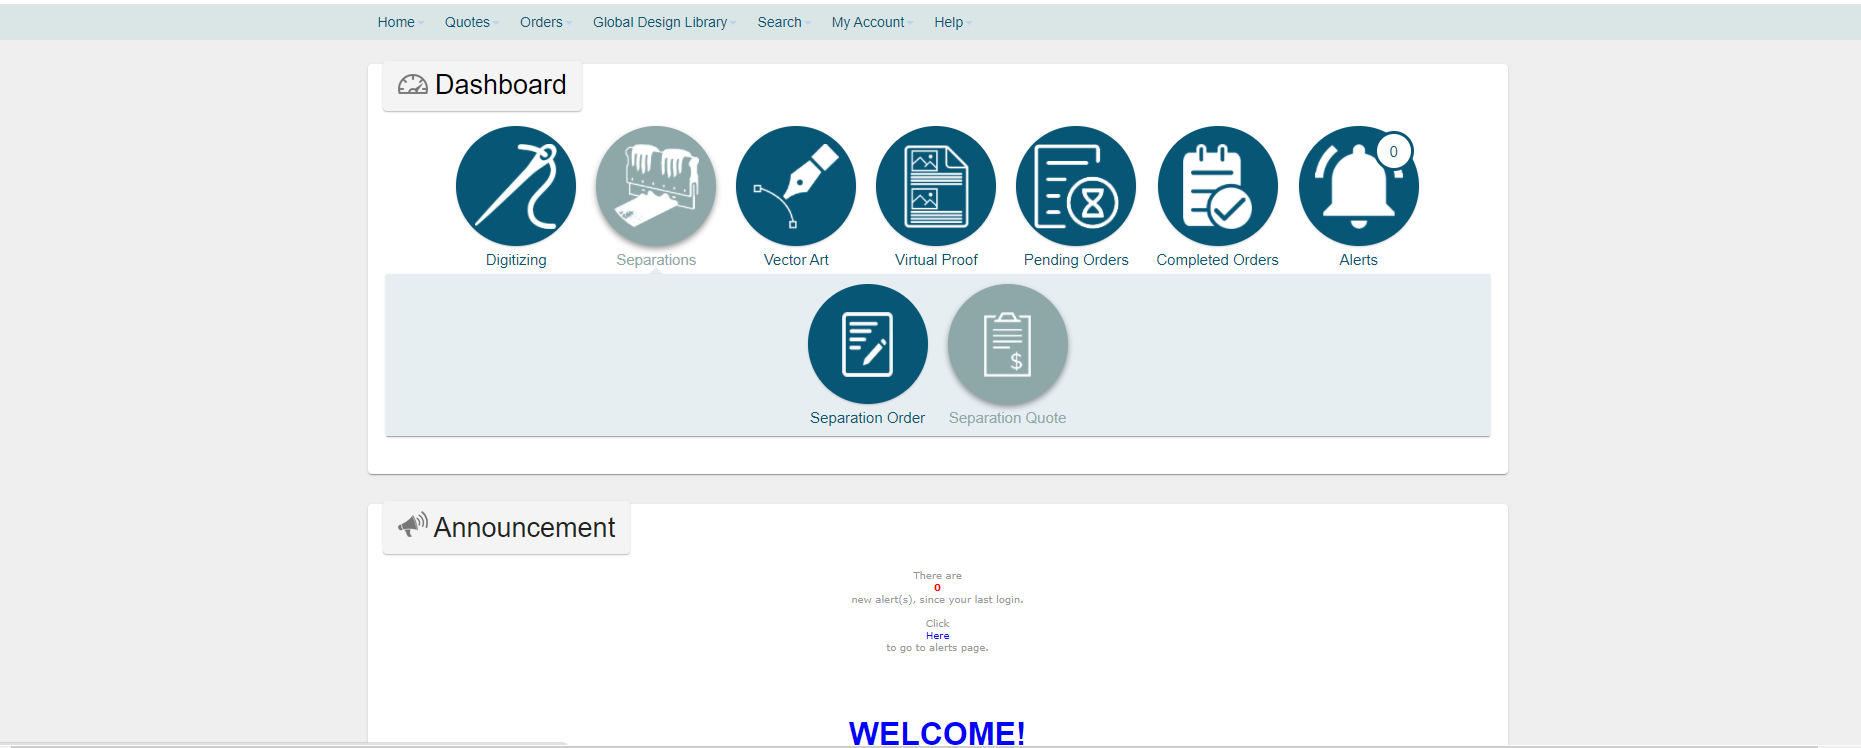Expand the Home dropdown menu
This screenshot has height=748, width=1861.
[396, 22]
